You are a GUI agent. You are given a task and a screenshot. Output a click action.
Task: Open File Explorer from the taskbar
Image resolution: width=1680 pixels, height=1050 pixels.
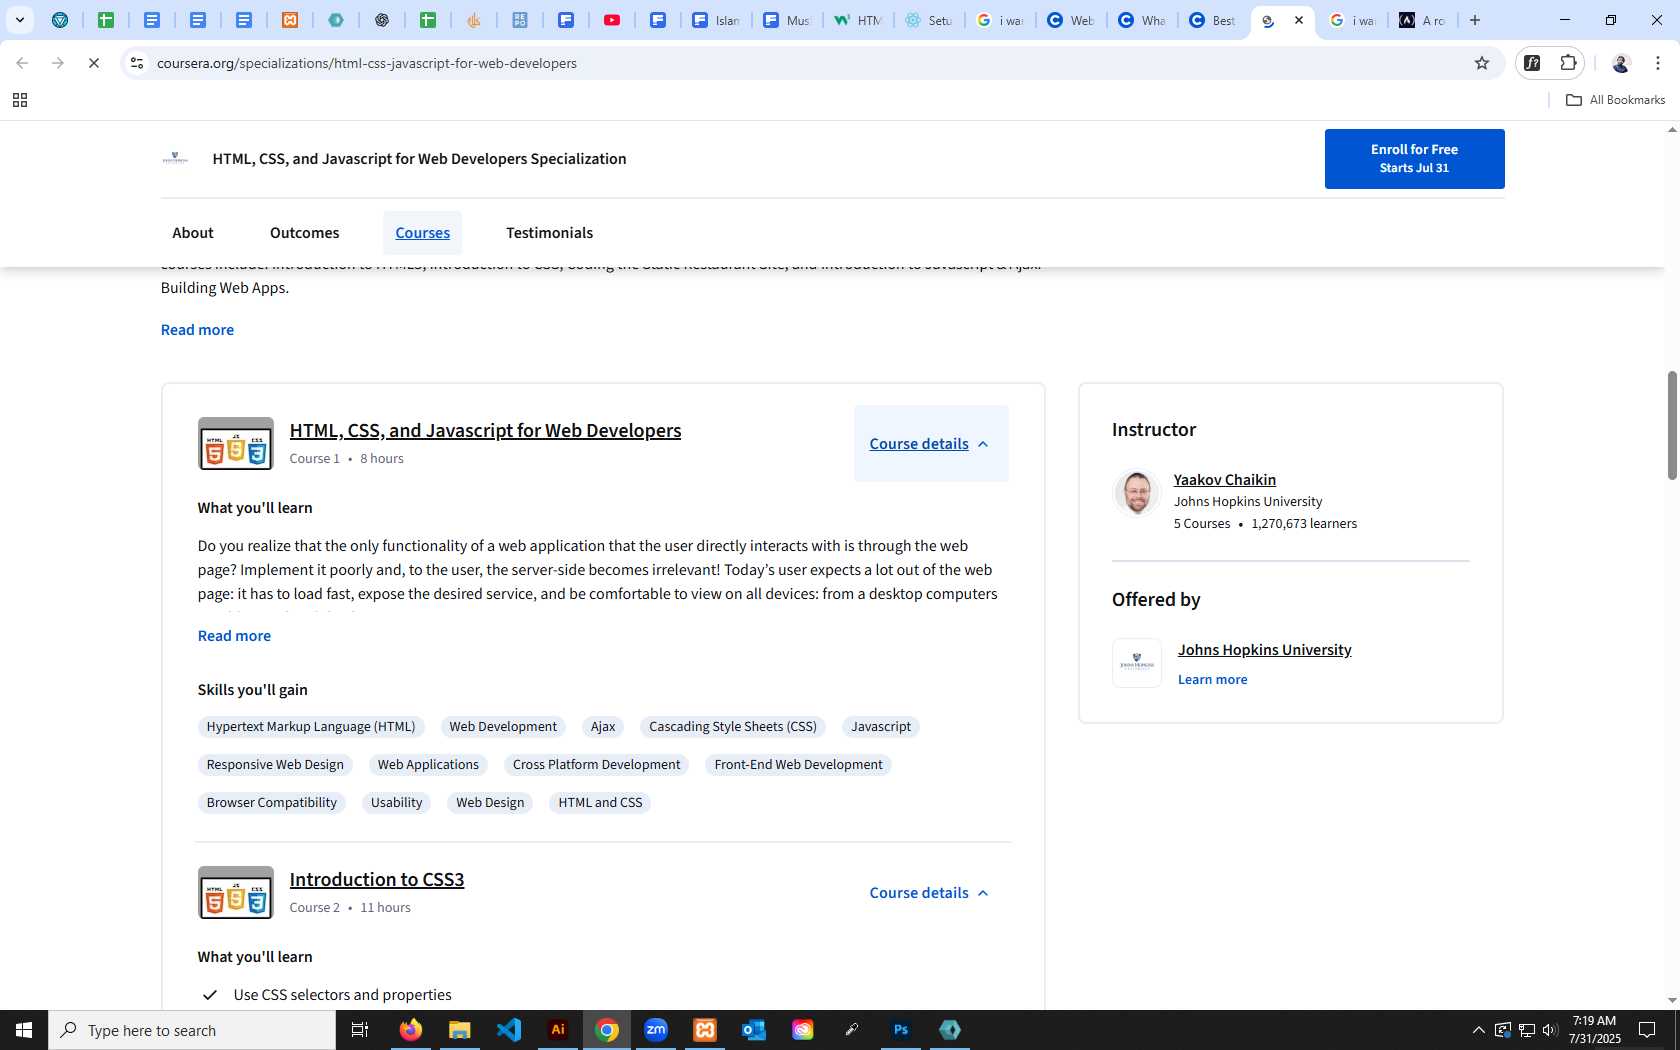coord(460,1030)
